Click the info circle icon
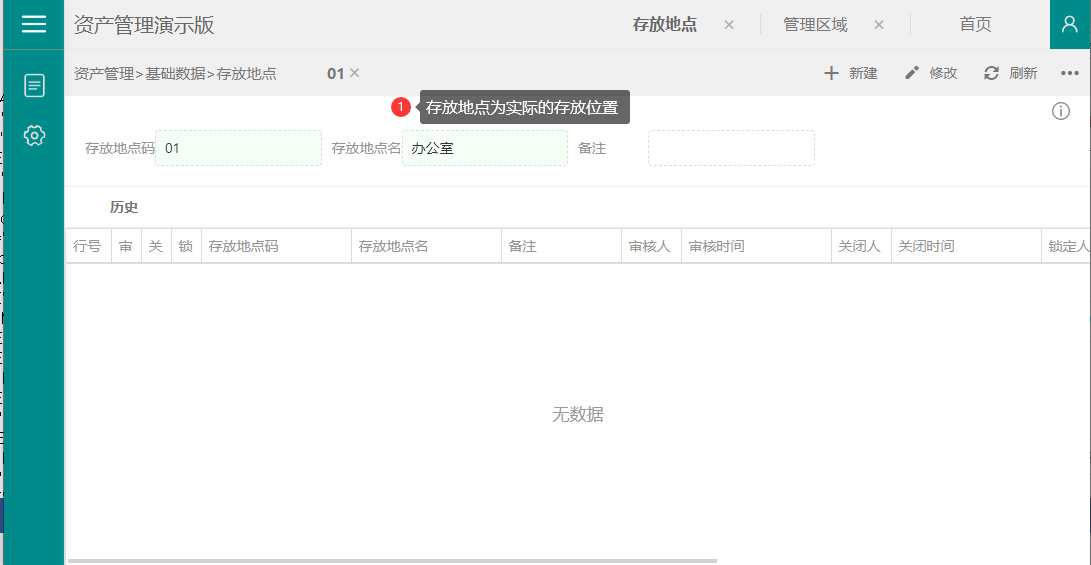 tap(1061, 111)
